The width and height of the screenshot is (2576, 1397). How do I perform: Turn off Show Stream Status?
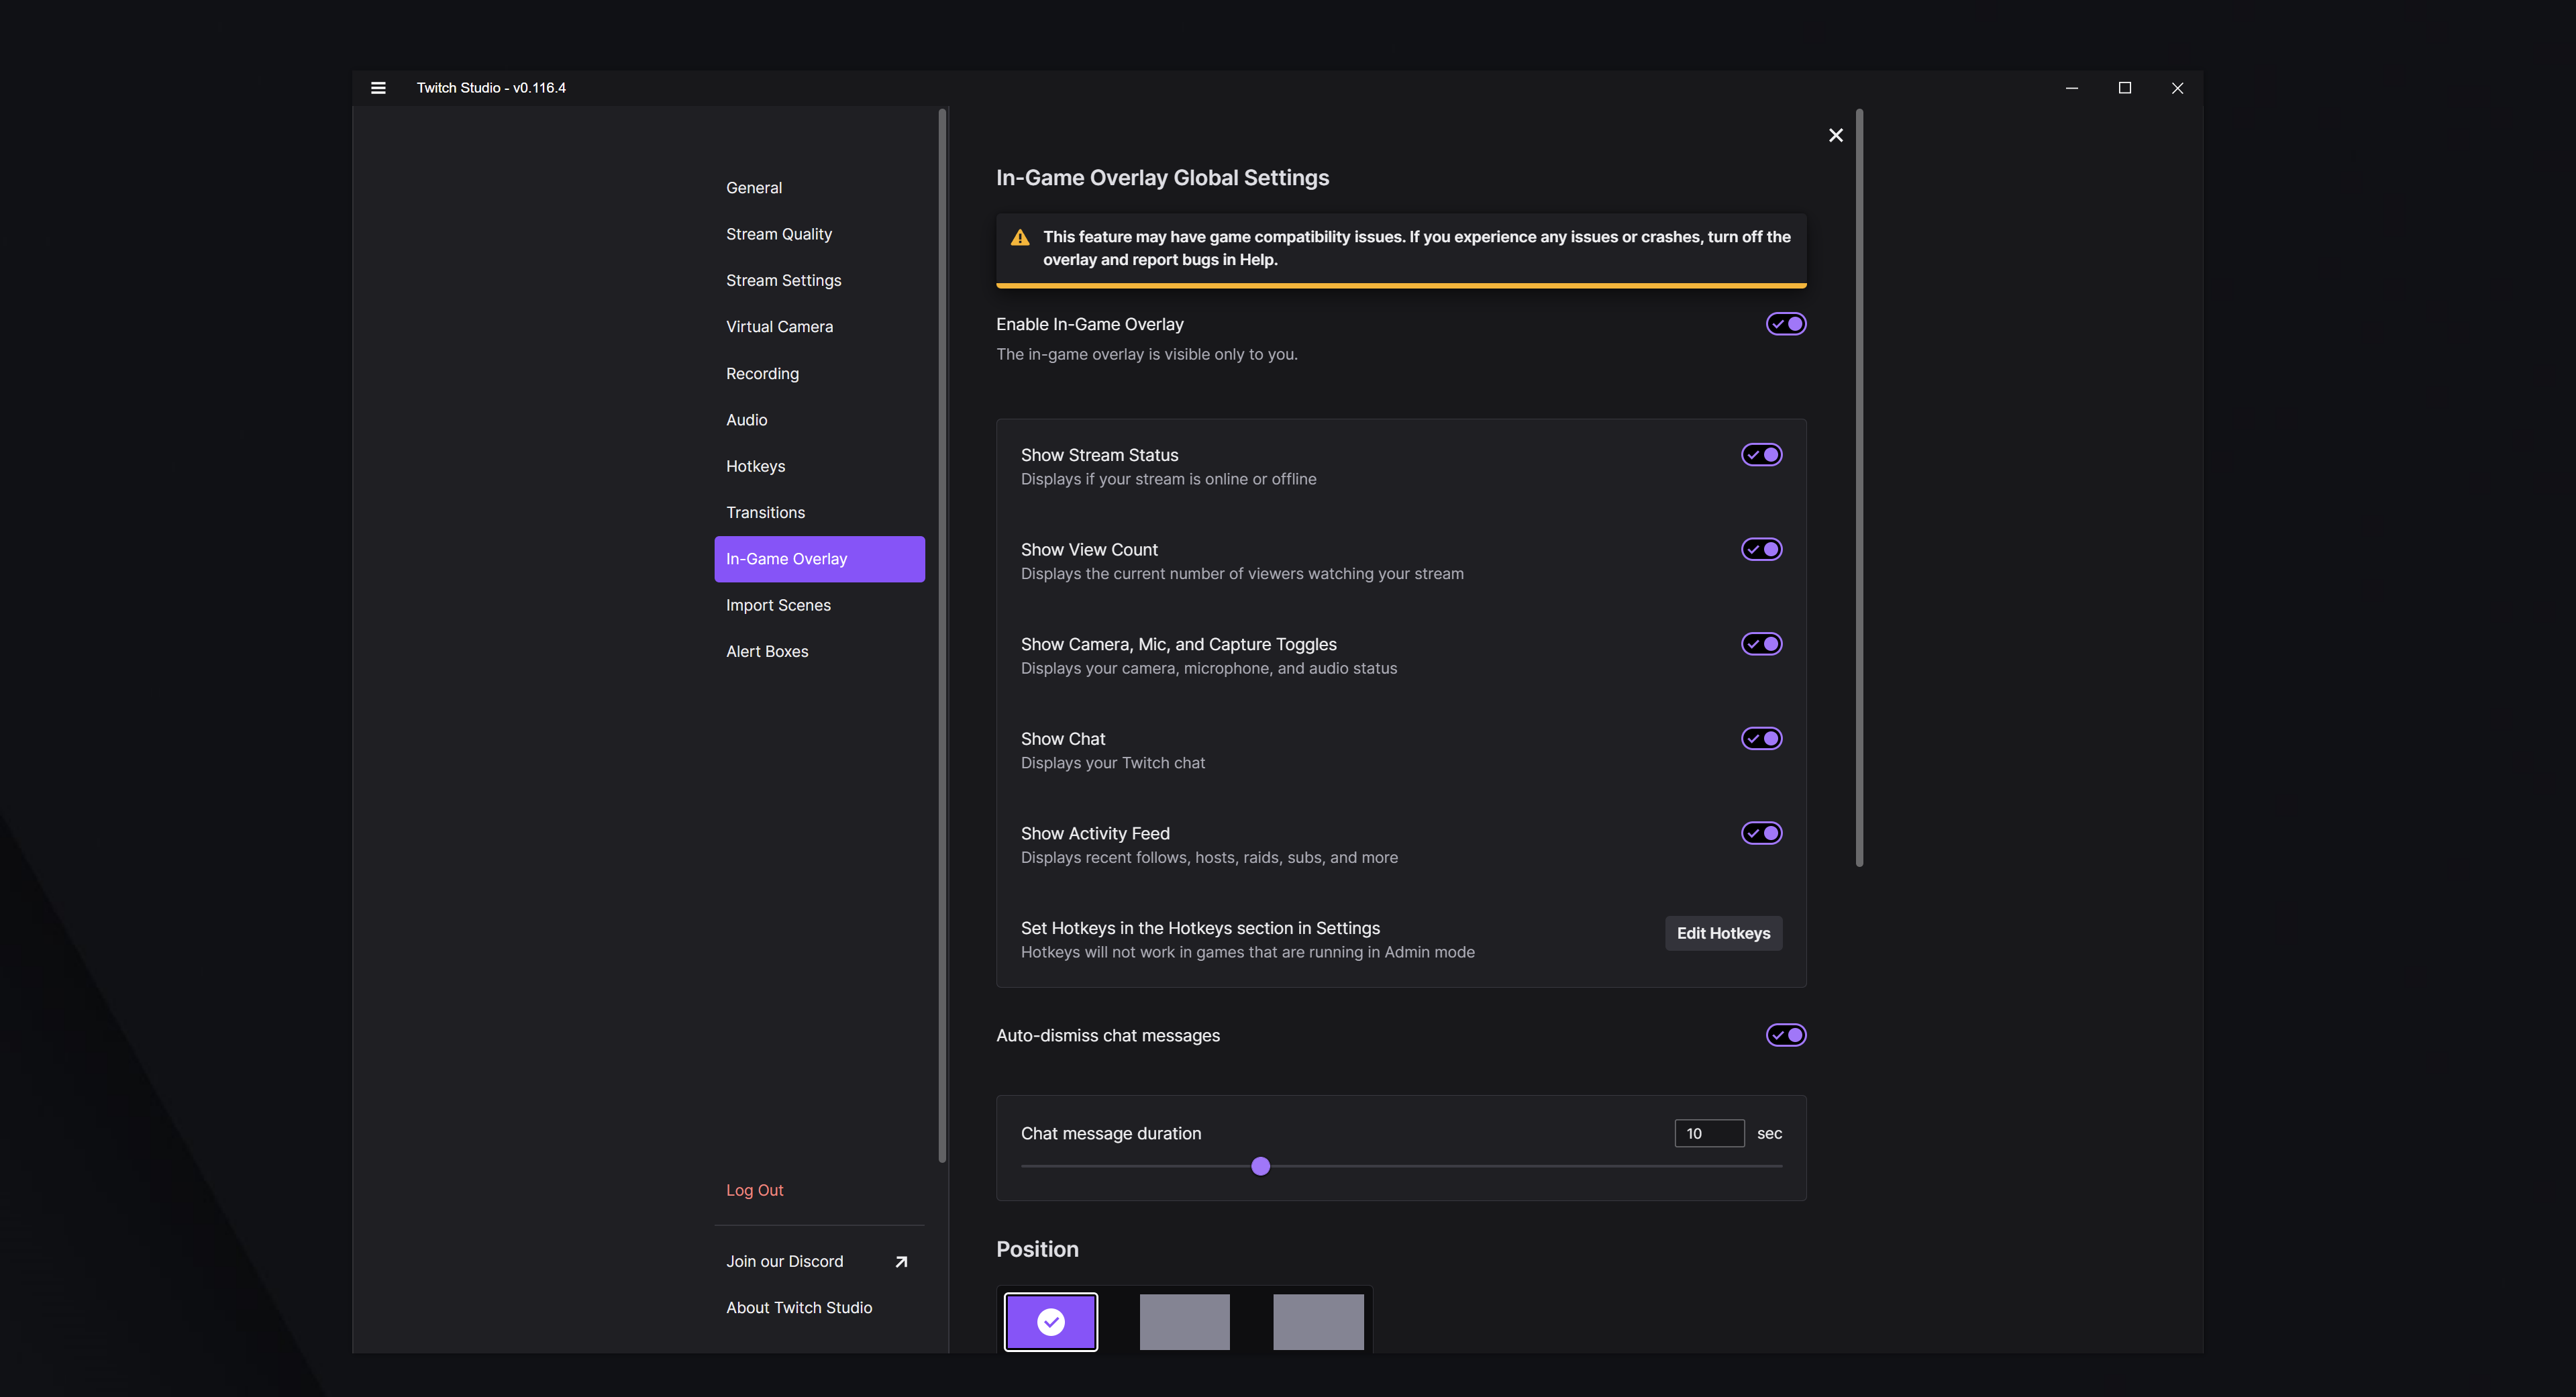coord(1762,455)
